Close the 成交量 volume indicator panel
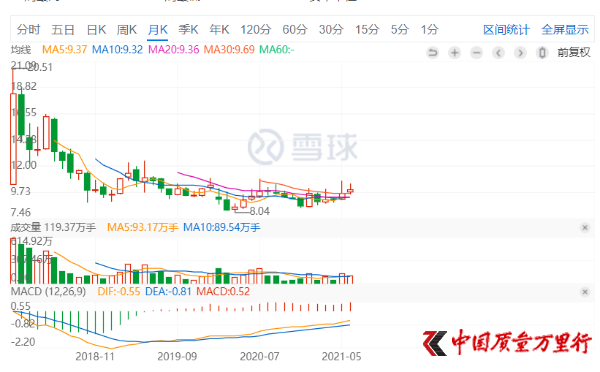600x372 pixels. (585, 228)
